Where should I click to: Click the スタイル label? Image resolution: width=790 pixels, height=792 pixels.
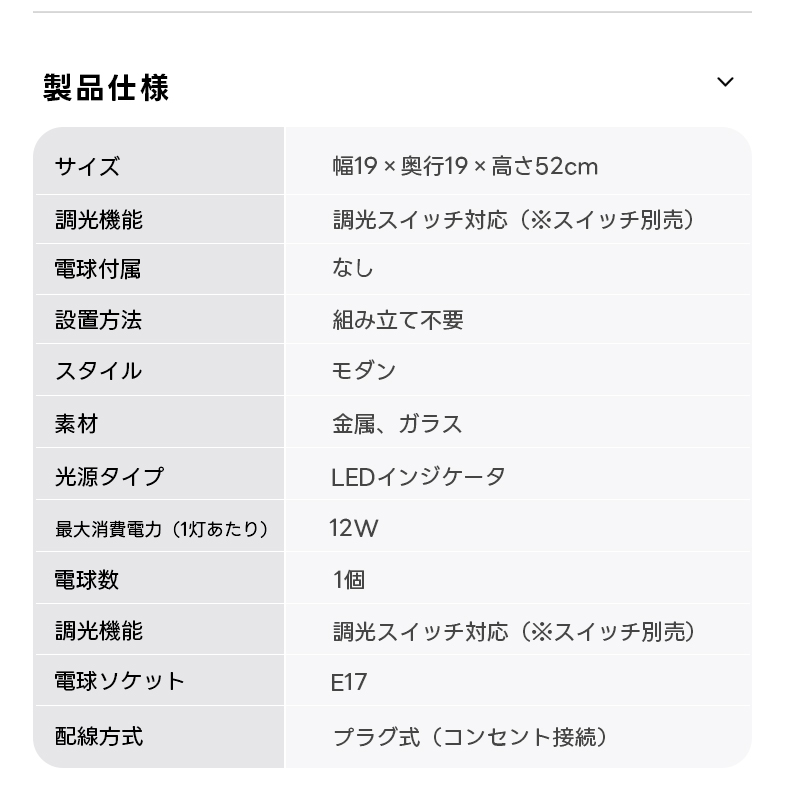click(x=98, y=371)
